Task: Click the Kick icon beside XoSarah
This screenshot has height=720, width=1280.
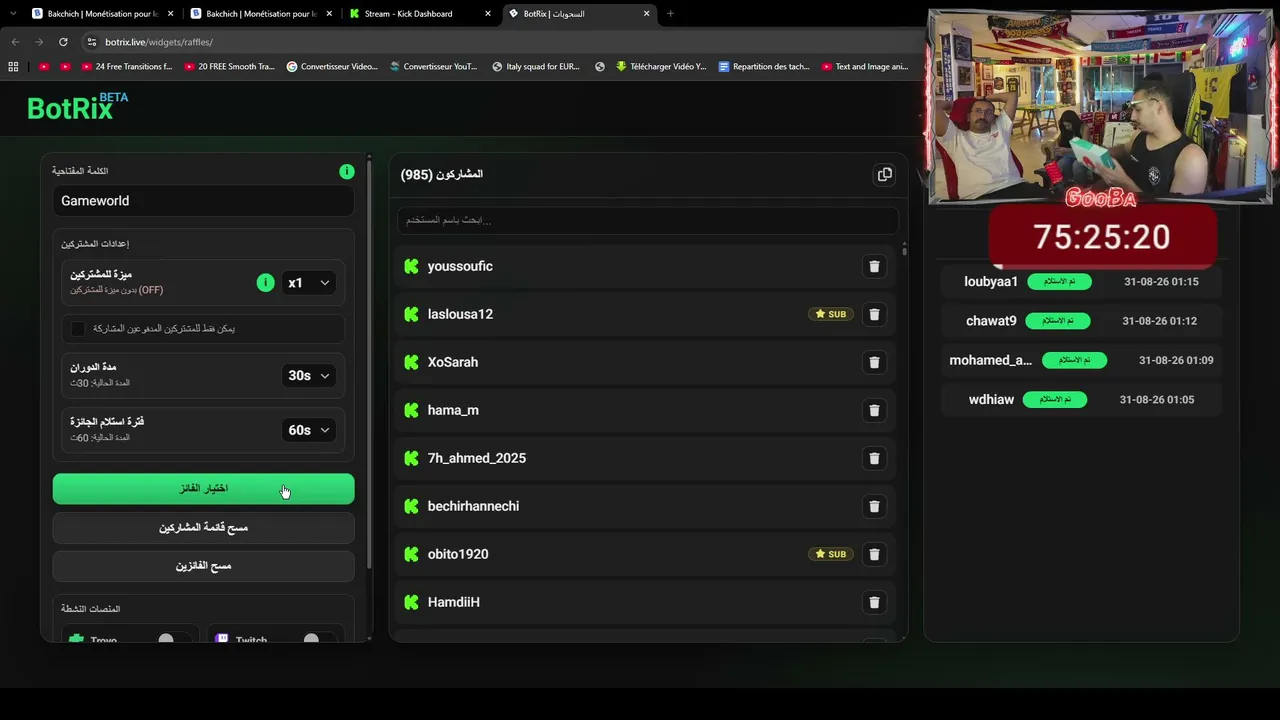Action: pos(411,362)
